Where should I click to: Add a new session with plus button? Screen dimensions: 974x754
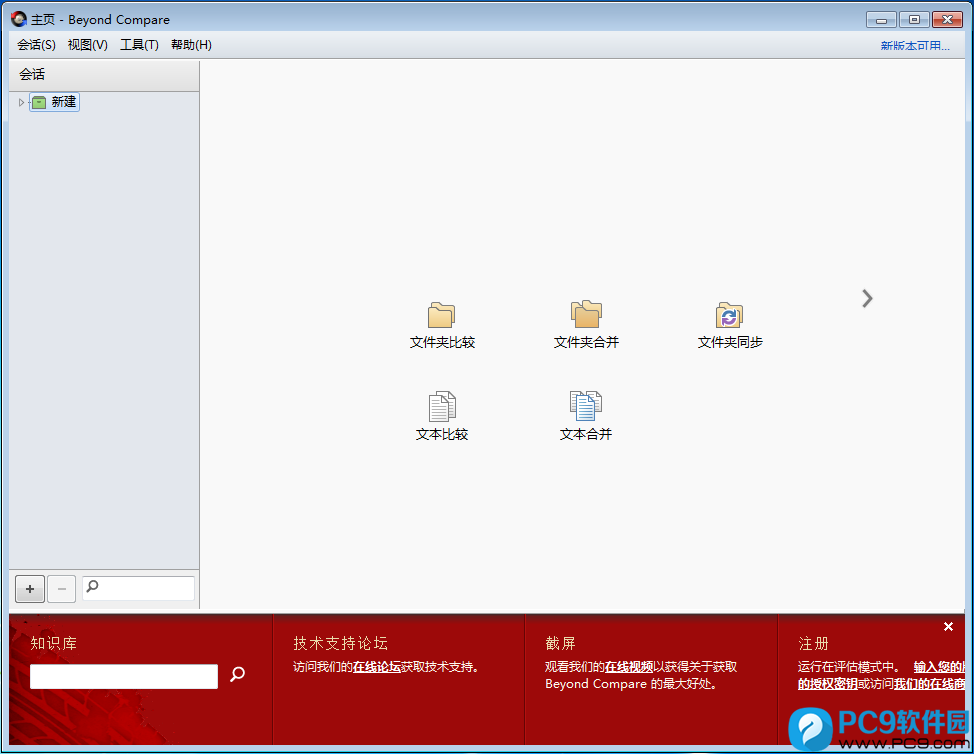30,589
